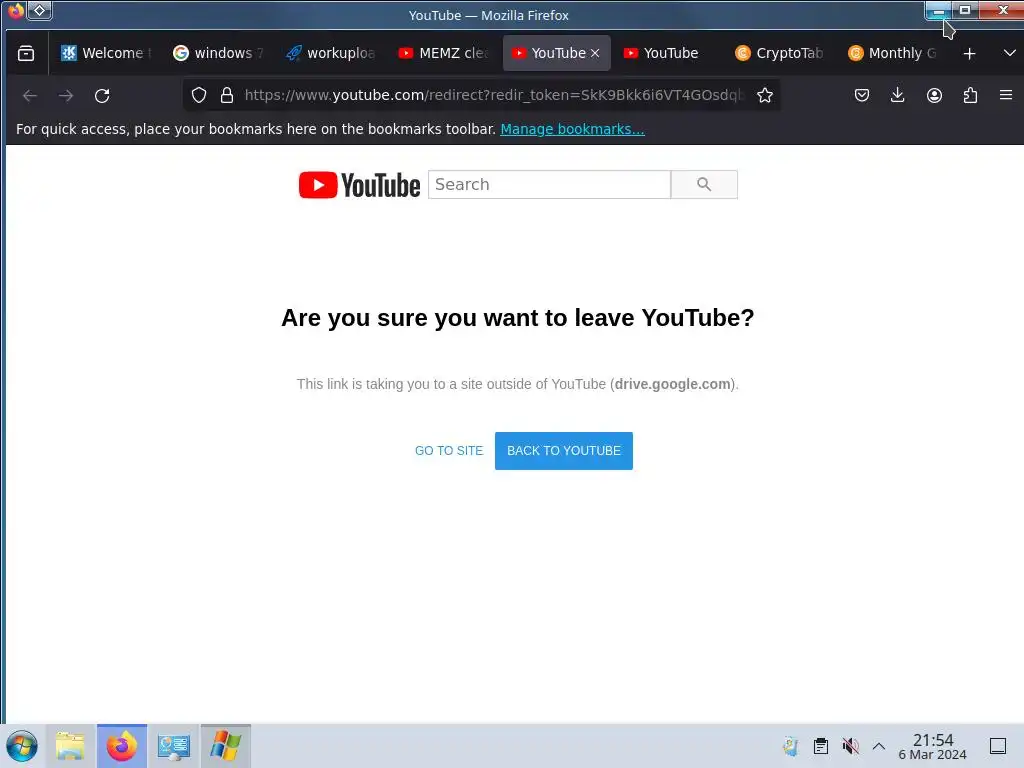Viewport: 1024px width, 768px height.
Task: Go back to previous page arrow
Action: coord(30,96)
